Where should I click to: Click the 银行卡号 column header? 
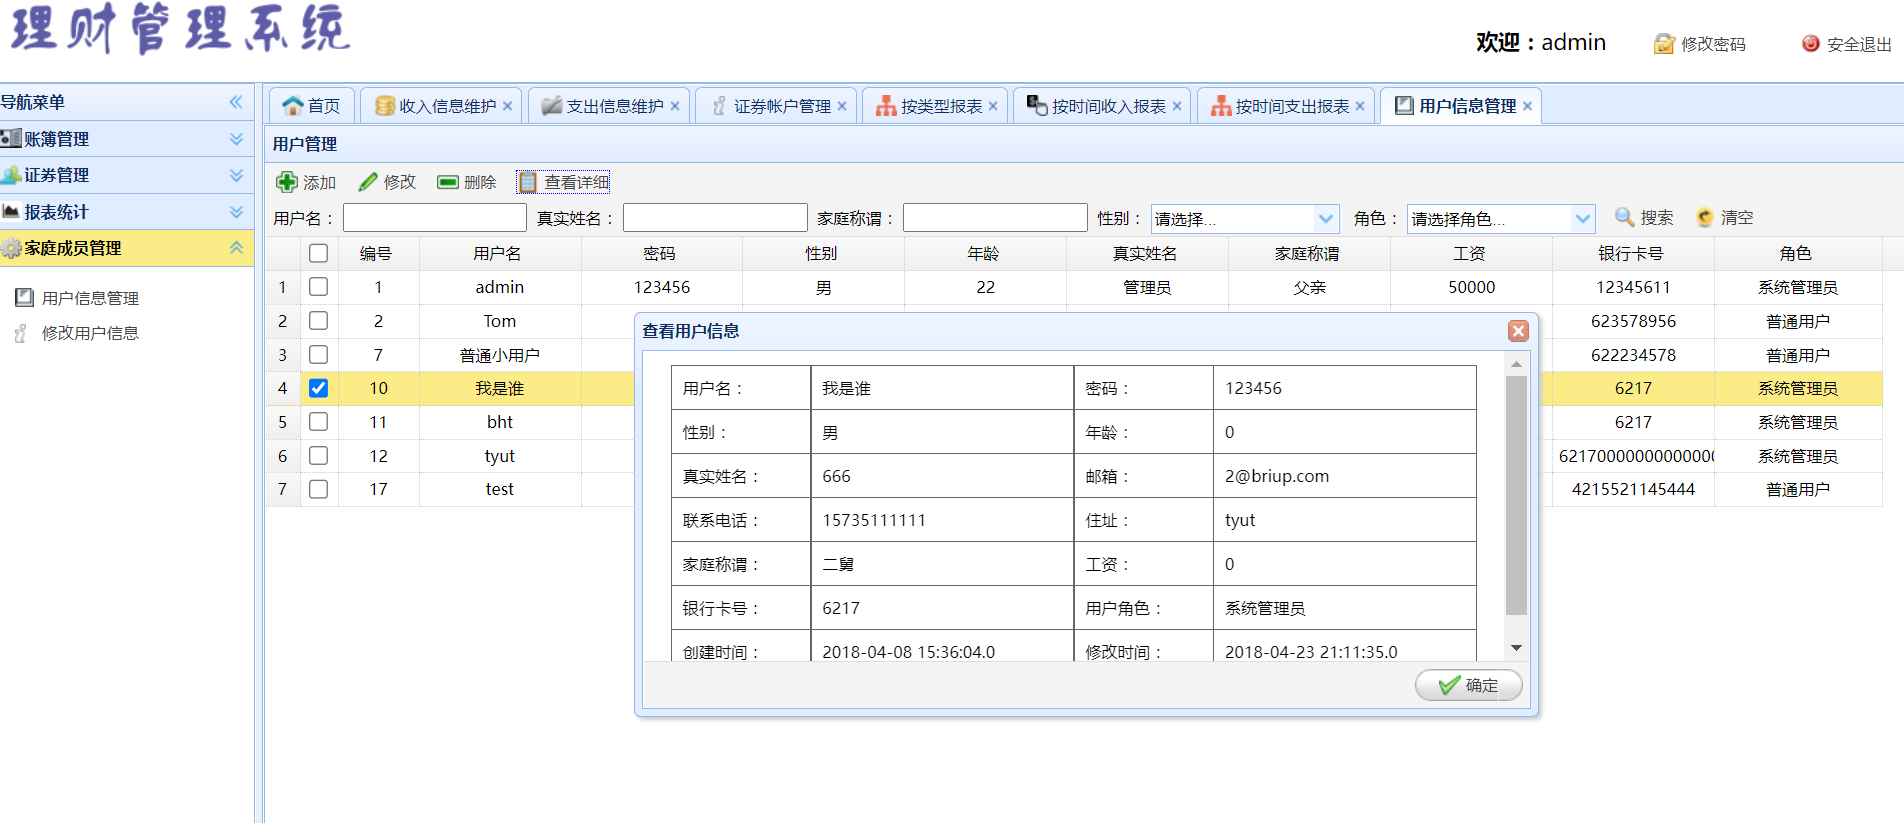coord(1631,254)
